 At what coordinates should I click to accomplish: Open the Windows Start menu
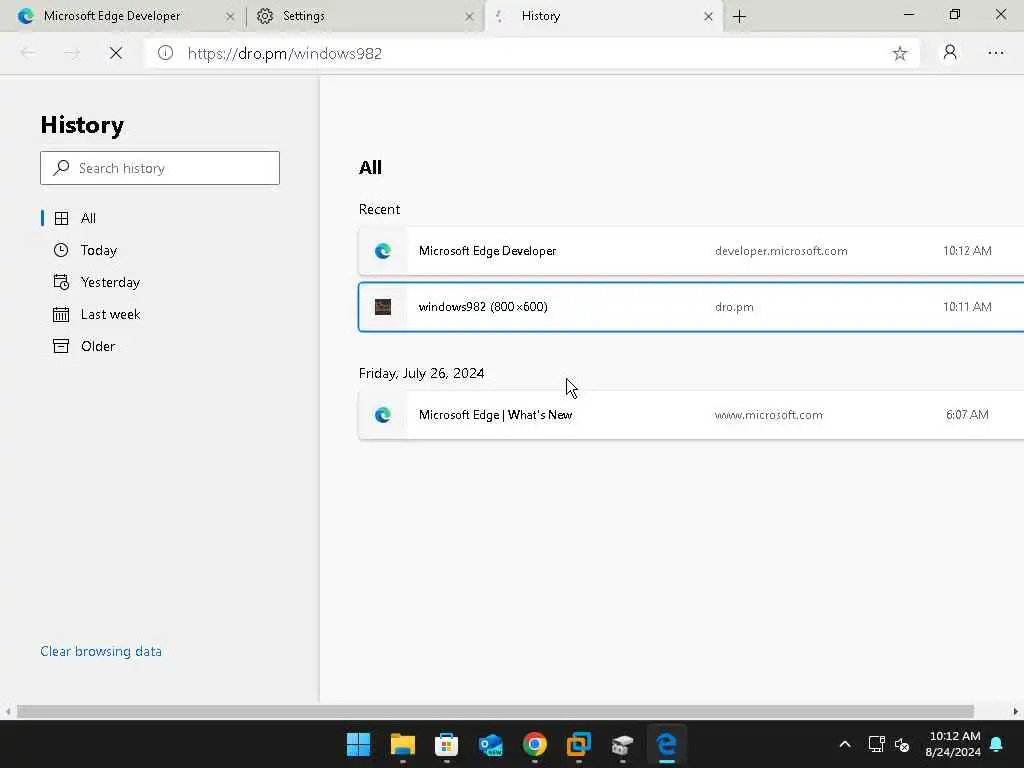pyautogui.click(x=359, y=744)
